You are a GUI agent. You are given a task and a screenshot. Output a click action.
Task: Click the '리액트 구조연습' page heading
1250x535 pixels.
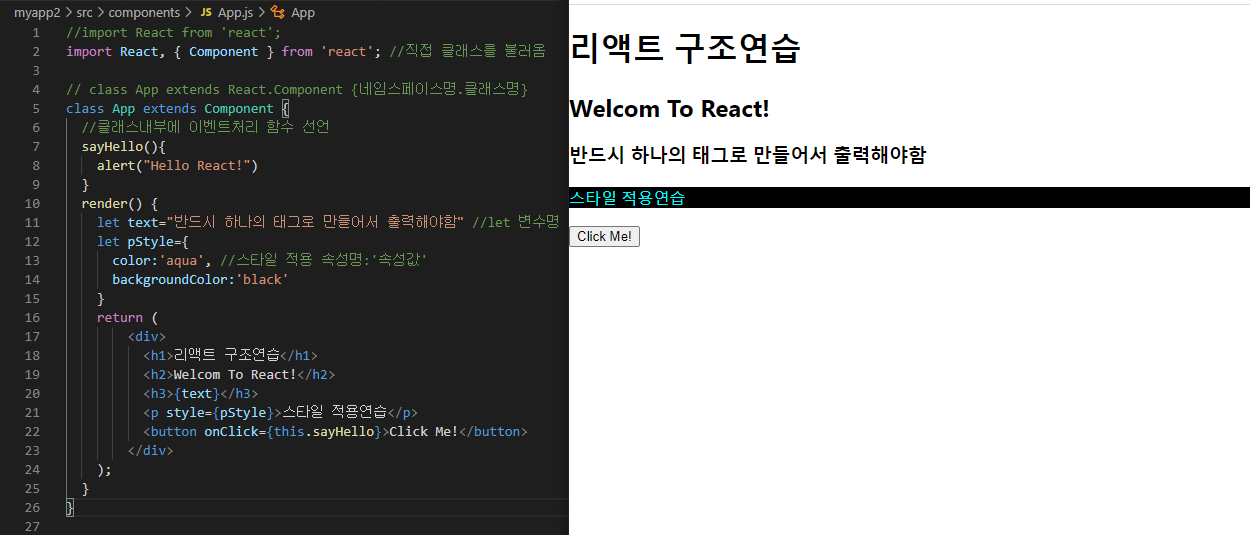pyautogui.click(x=685, y=48)
